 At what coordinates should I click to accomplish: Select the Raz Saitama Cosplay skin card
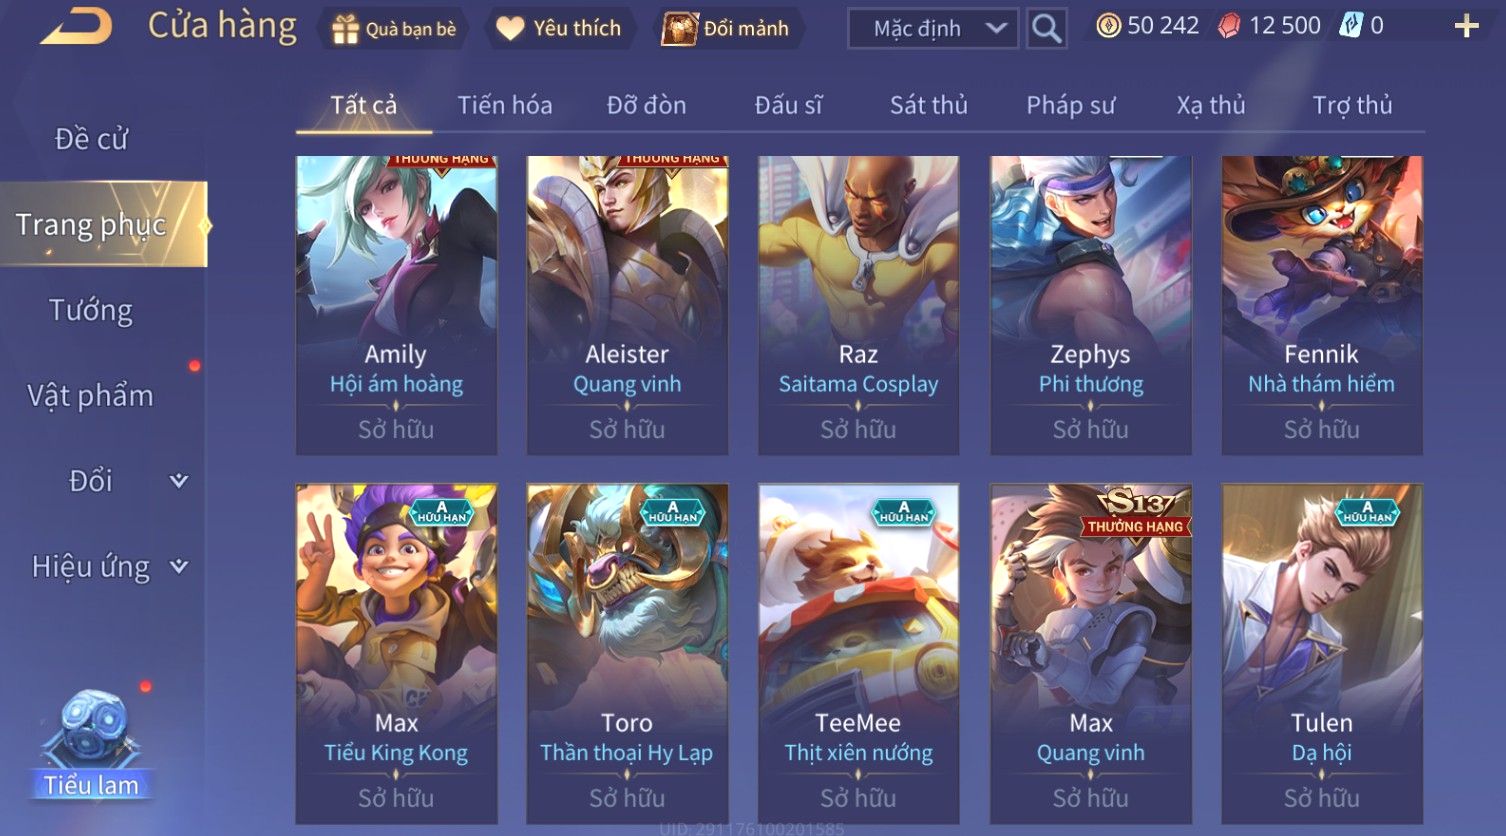858,305
